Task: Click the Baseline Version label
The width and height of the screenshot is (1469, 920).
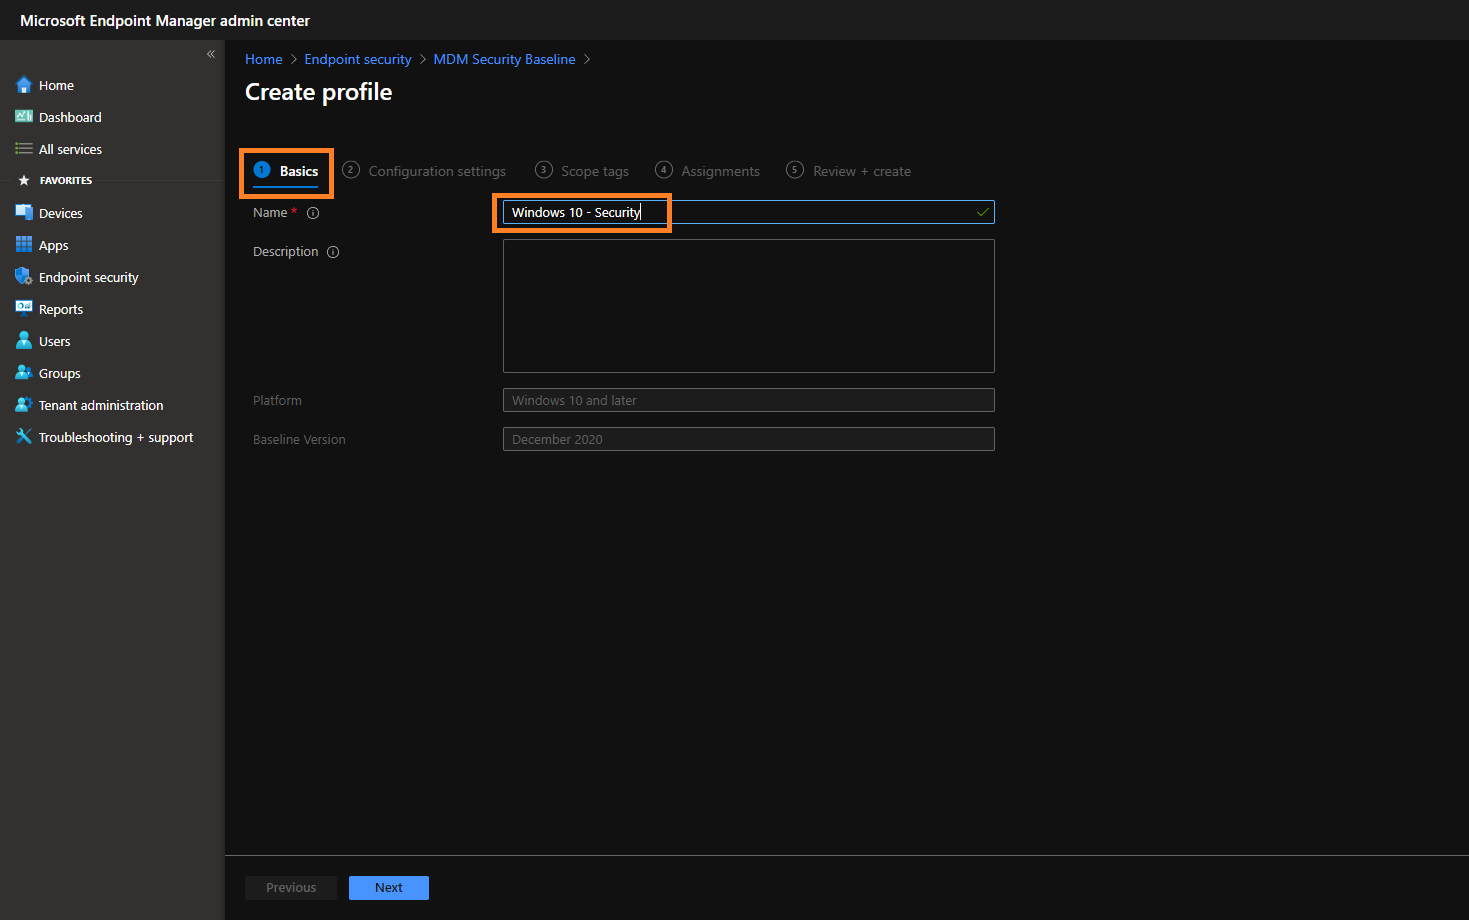Action: coord(299,439)
